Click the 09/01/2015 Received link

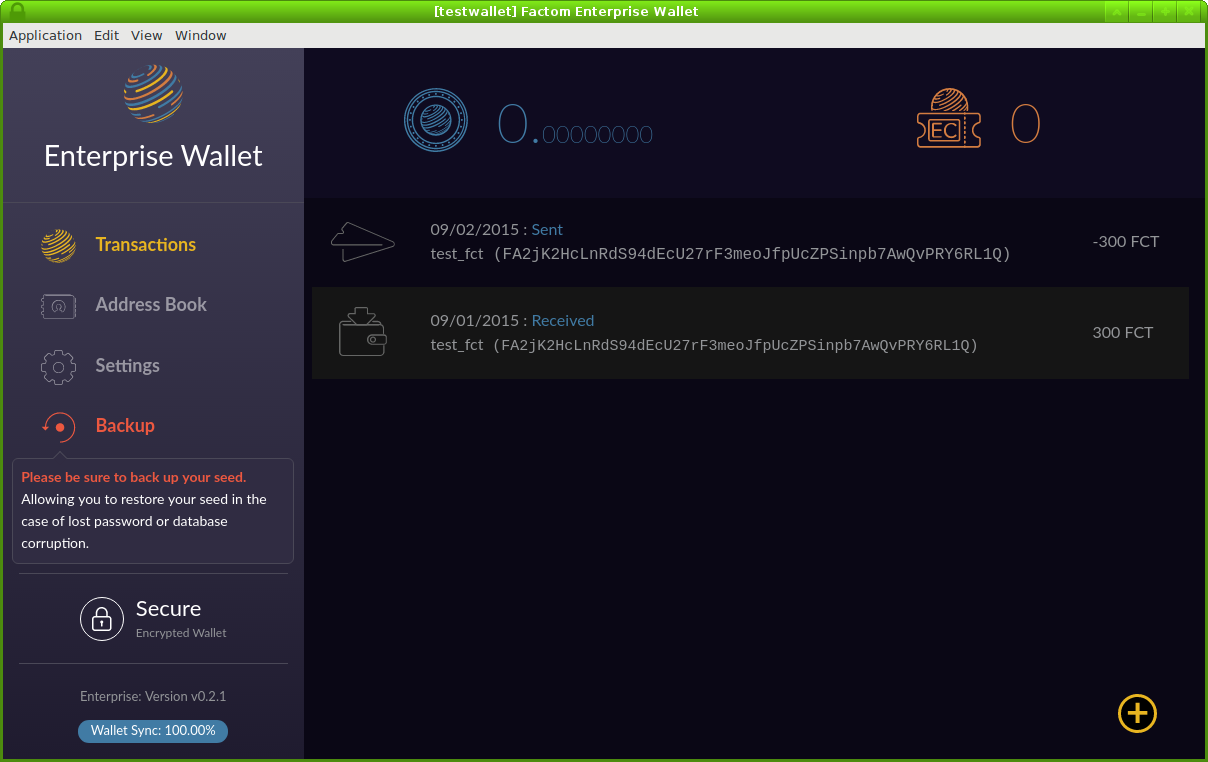tap(512, 320)
